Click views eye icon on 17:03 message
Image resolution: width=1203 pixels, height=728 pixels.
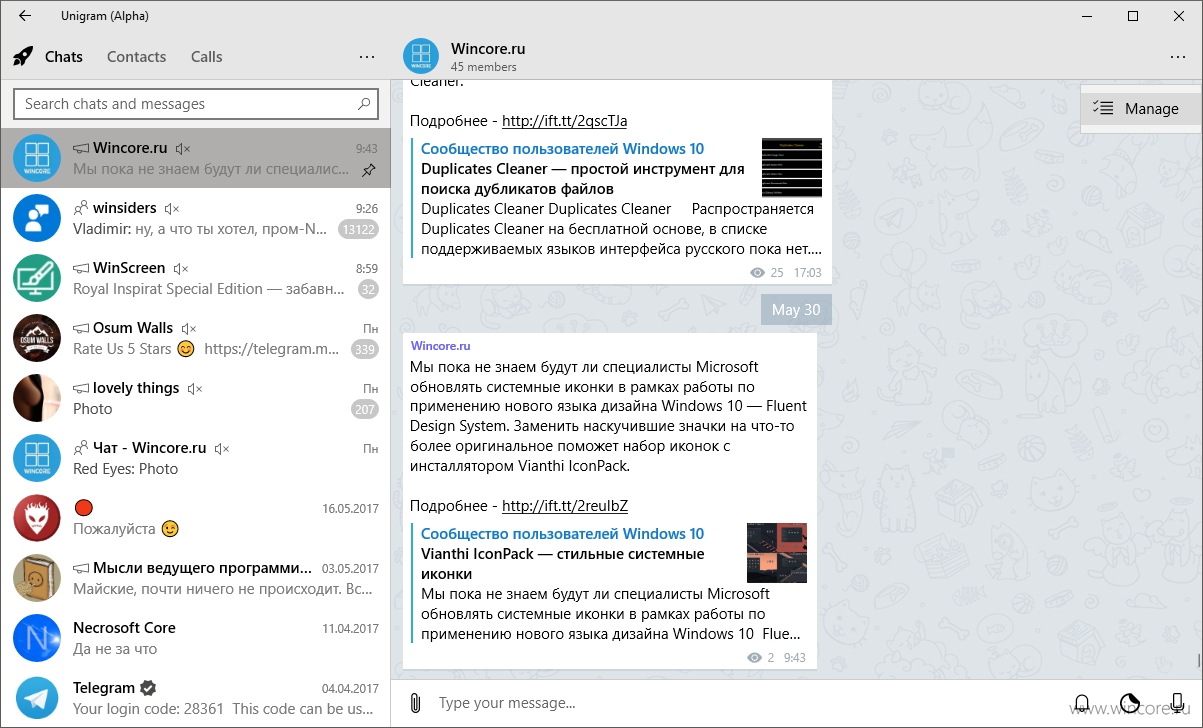pyautogui.click(x=758, y=273)
